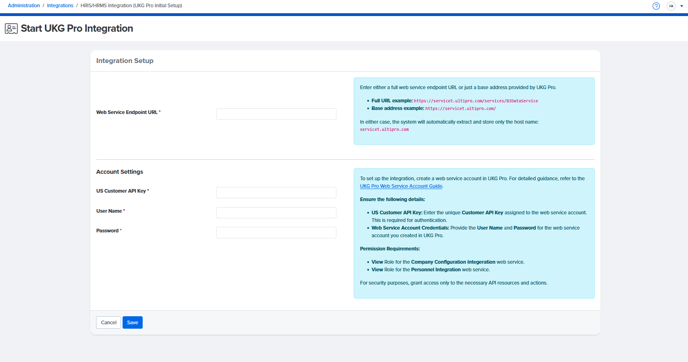688x362 pixels.
Task: Click the user avatar icon in header
Action: click(x=671, y=6)
